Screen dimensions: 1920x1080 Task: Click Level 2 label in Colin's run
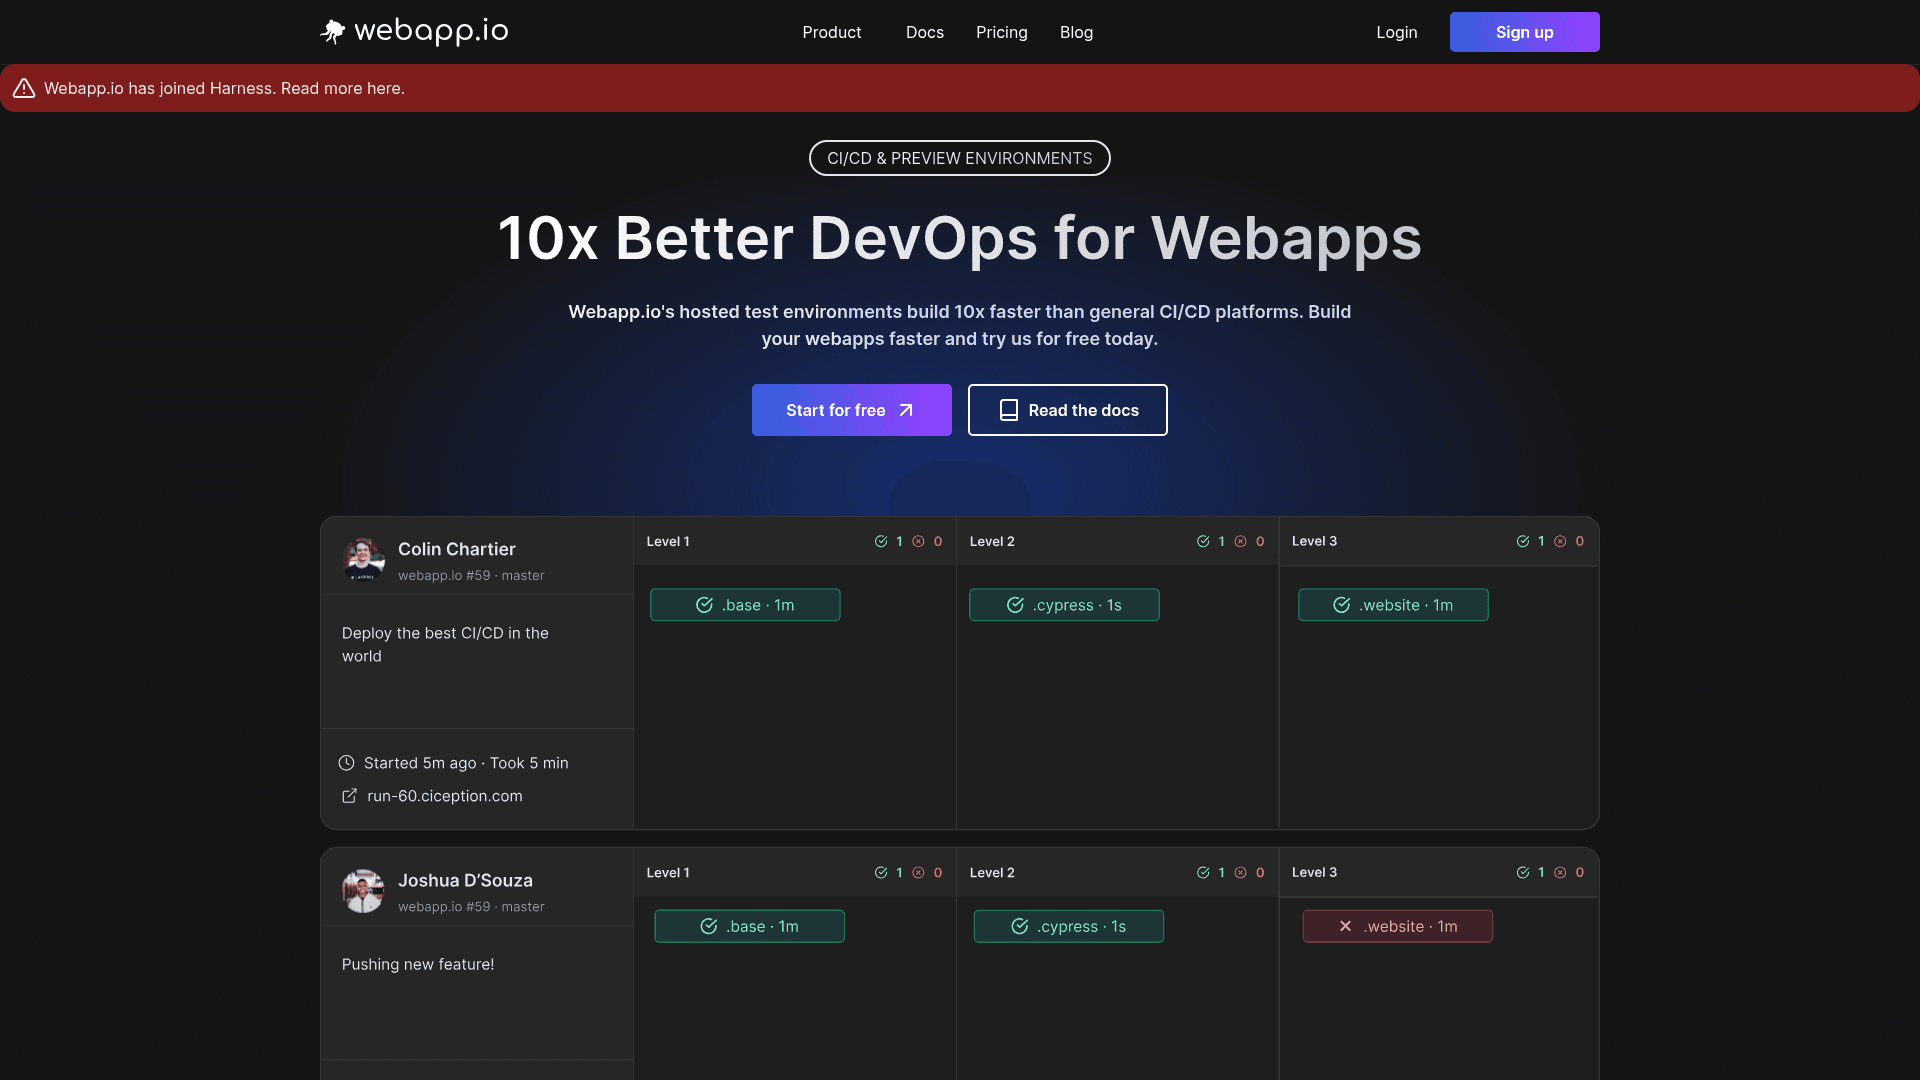click(992, 541)
